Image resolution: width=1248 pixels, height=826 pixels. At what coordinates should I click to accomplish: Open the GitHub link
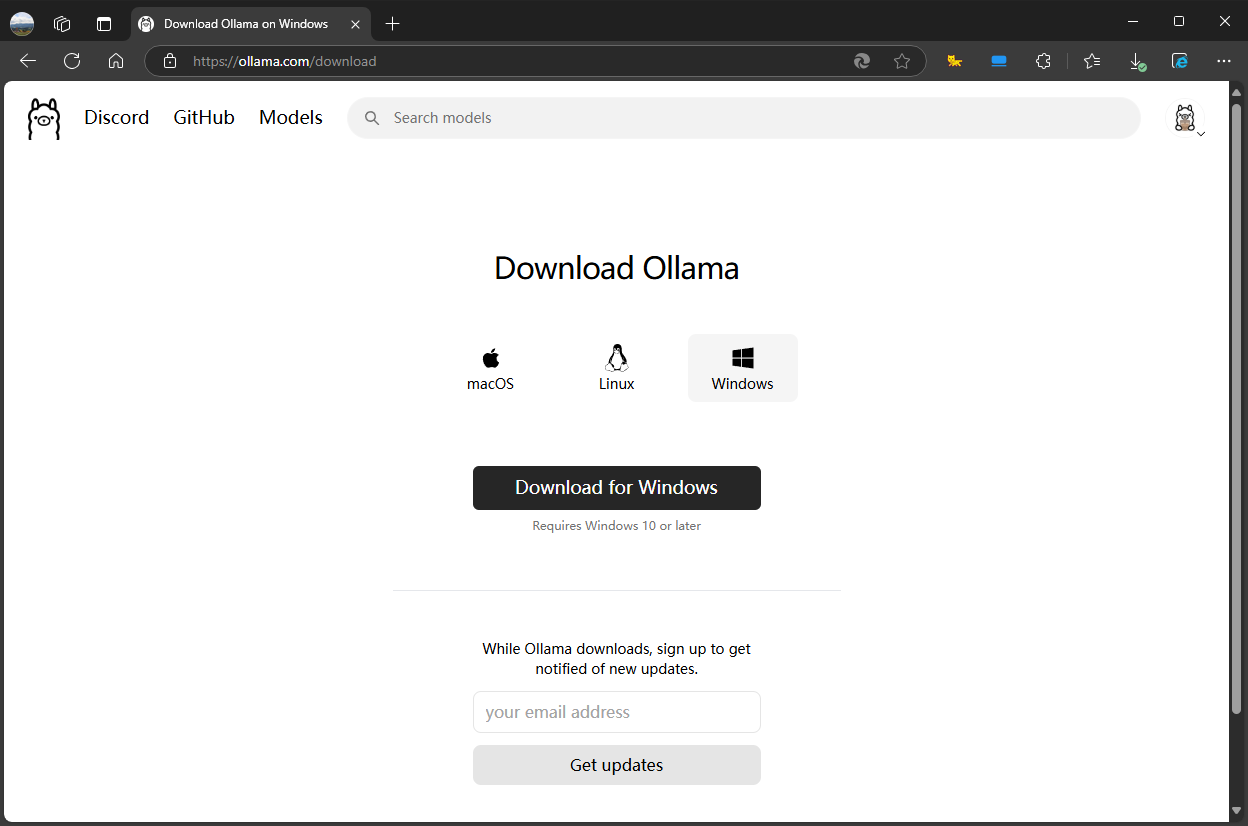204,118
